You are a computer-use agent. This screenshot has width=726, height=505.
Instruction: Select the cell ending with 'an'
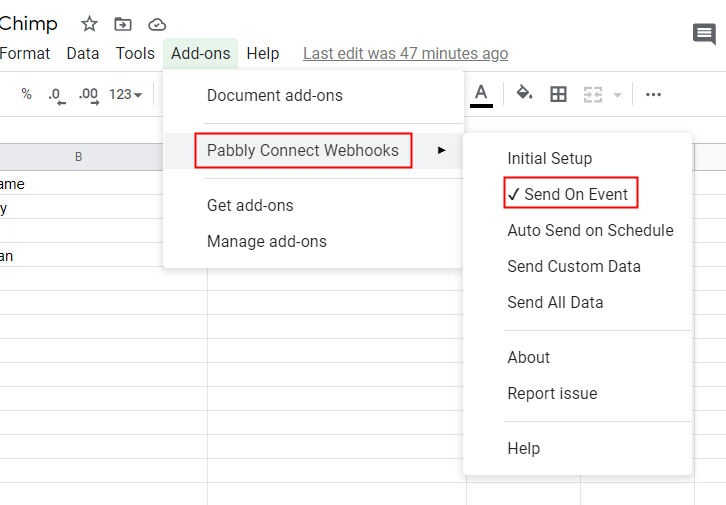[81, 255]
